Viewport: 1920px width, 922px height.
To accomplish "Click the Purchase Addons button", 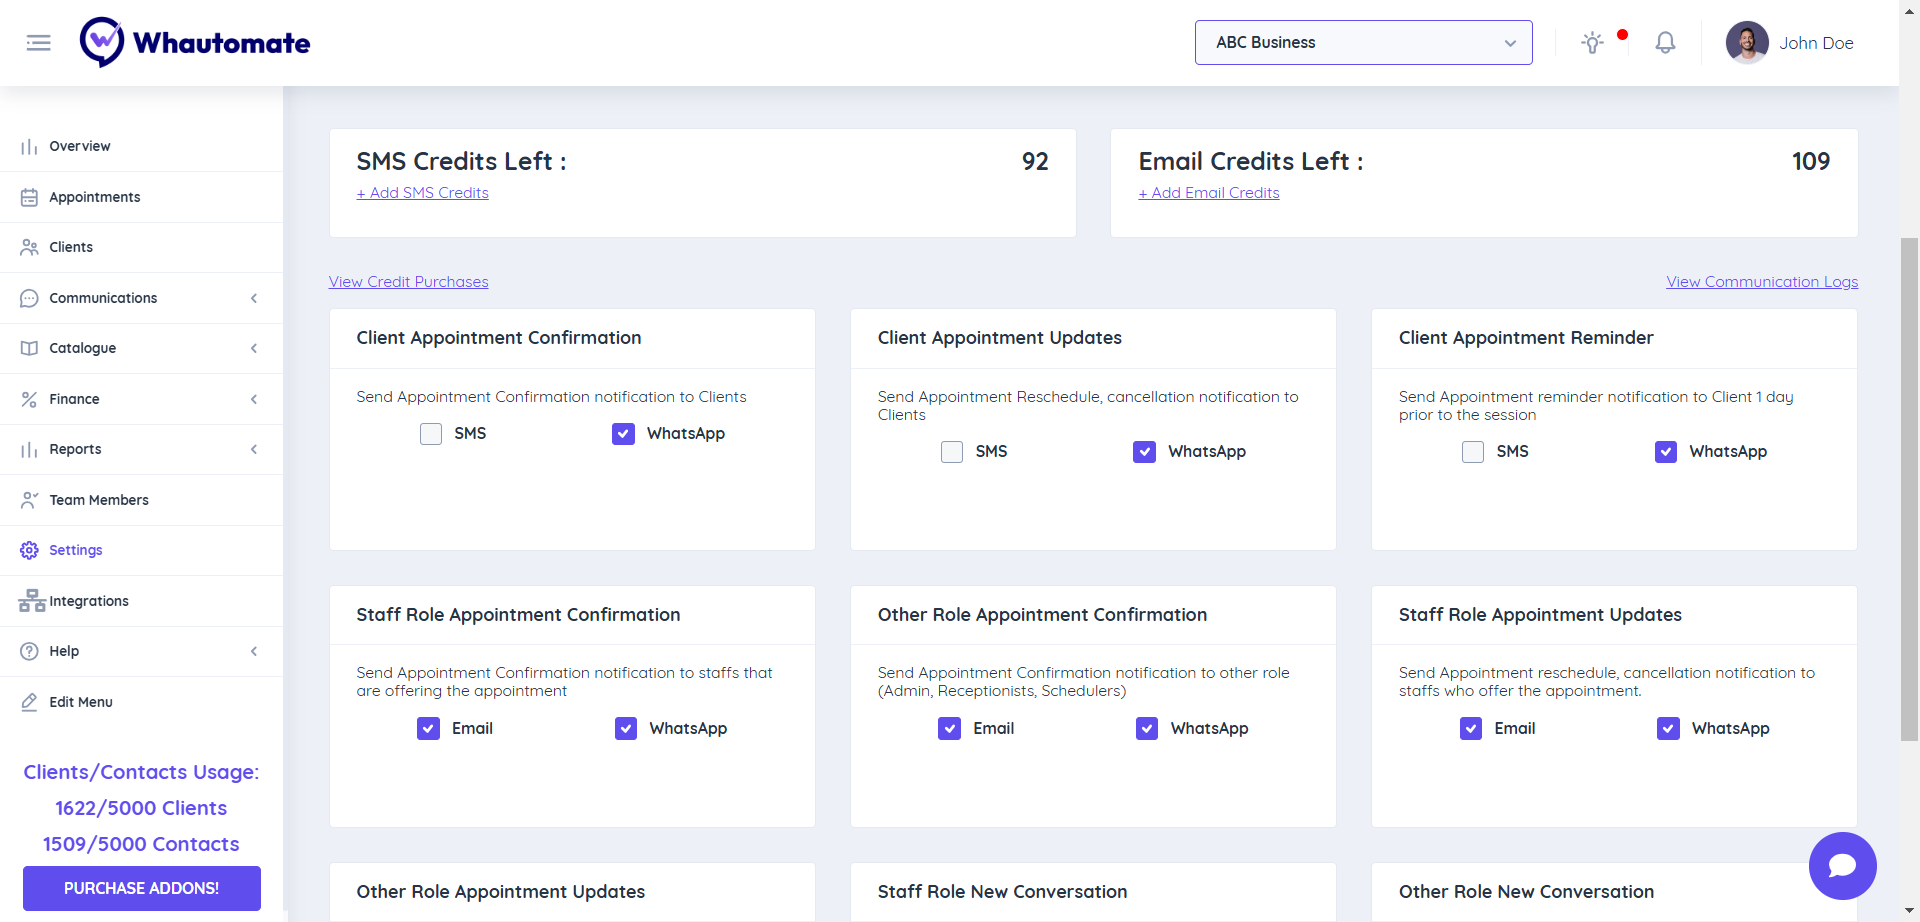I will tap(142, 888).
